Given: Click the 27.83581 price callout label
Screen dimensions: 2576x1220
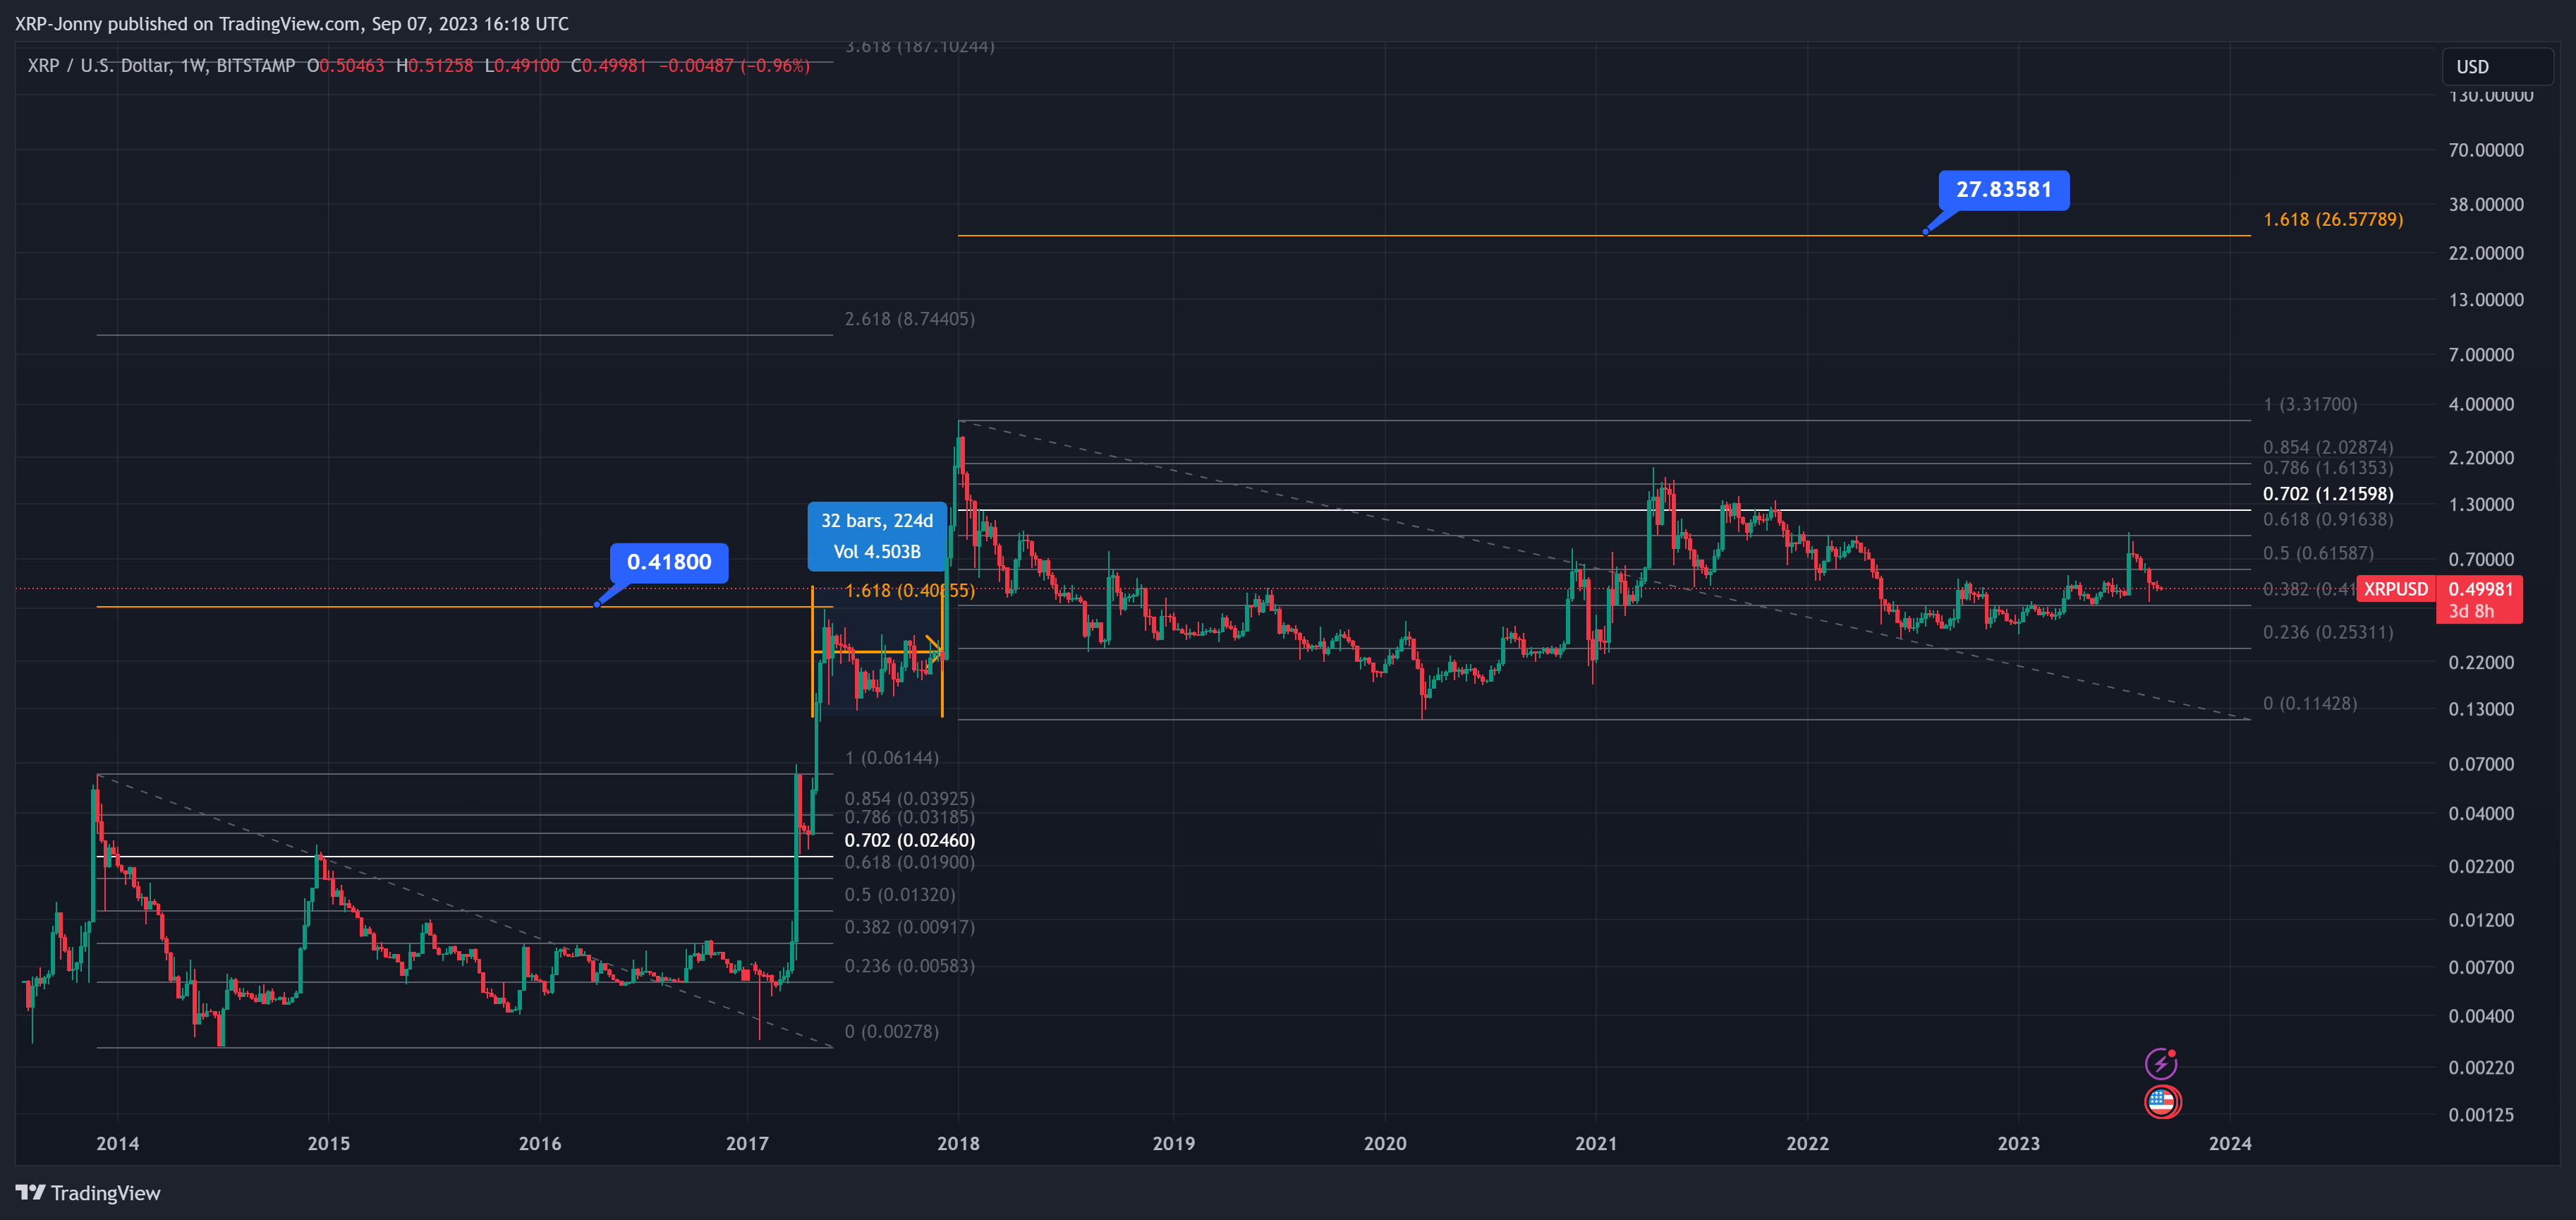Looking at the screenshot, I should pyautogui.click(x=2004, y=190).
